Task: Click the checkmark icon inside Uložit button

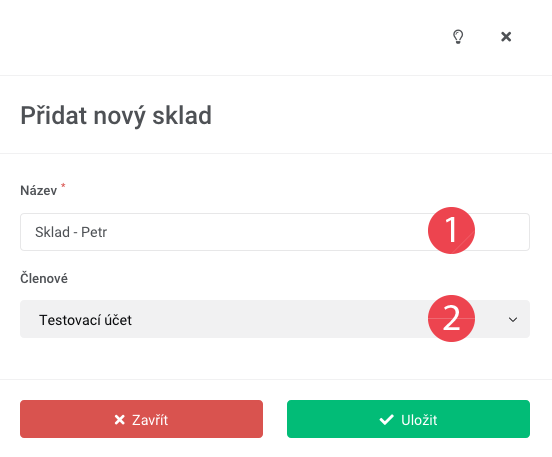Action: click(x=387, y=420)
